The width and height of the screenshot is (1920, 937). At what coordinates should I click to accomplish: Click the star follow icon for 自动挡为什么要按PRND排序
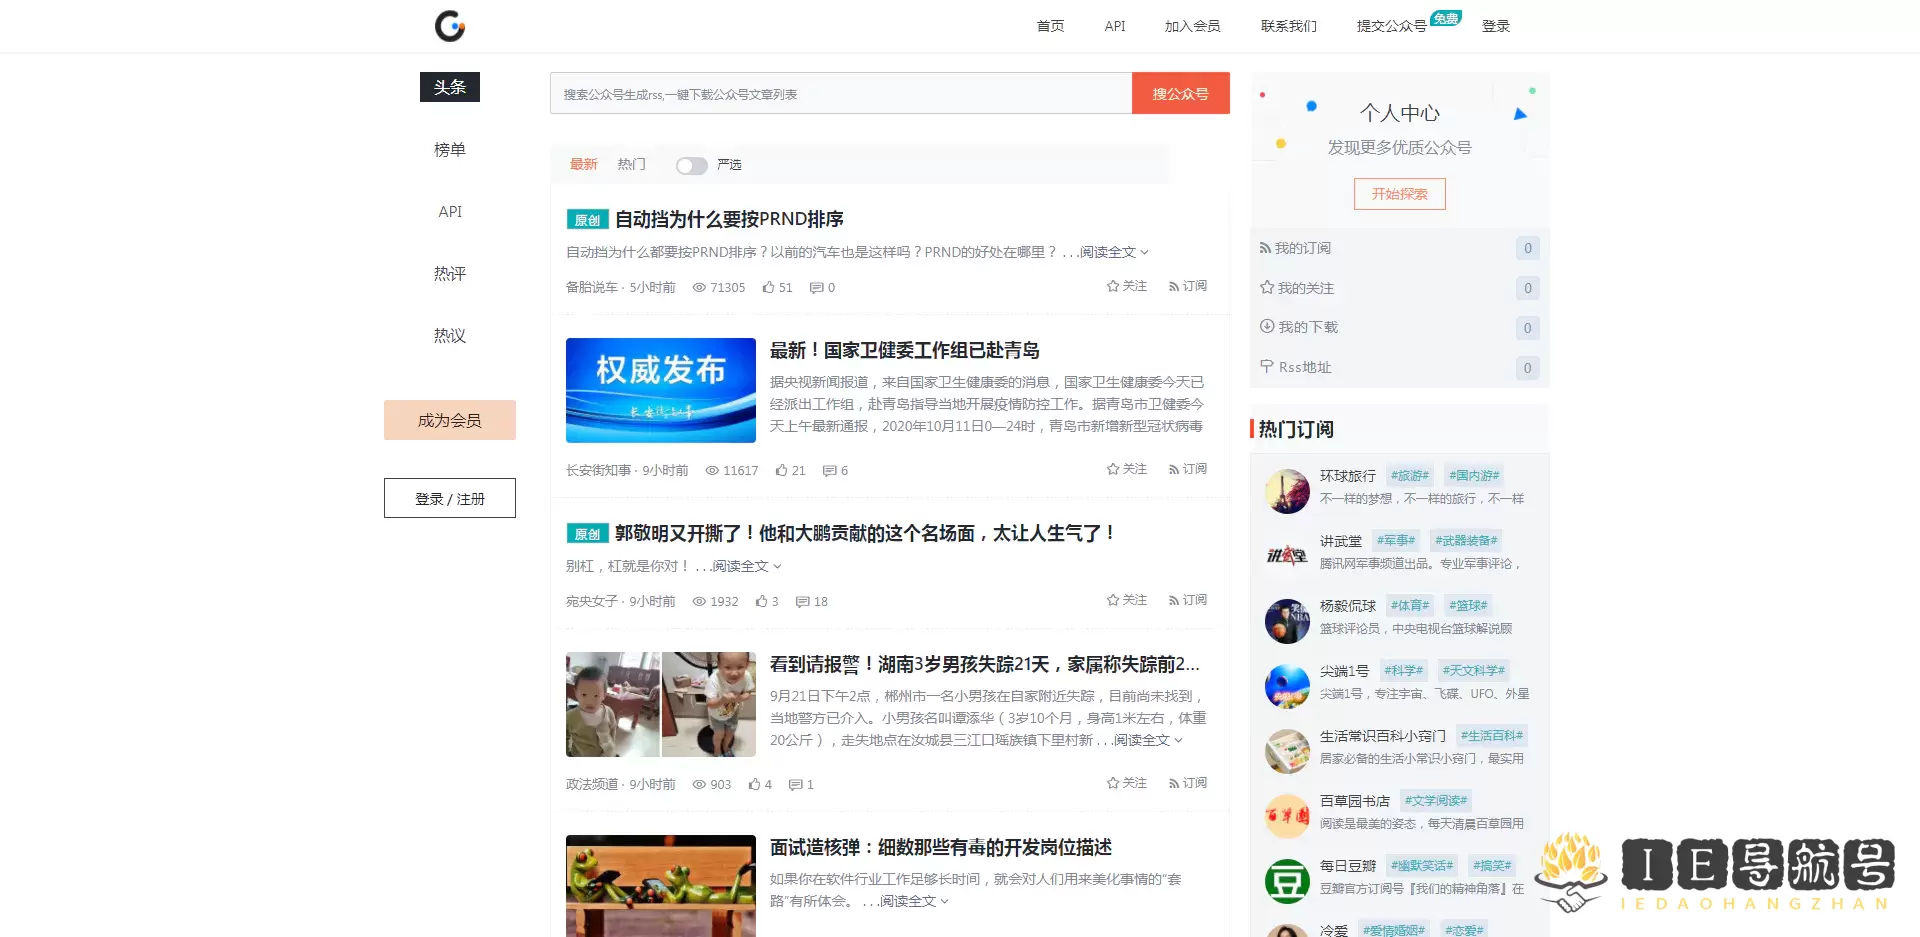[1112, 286]
